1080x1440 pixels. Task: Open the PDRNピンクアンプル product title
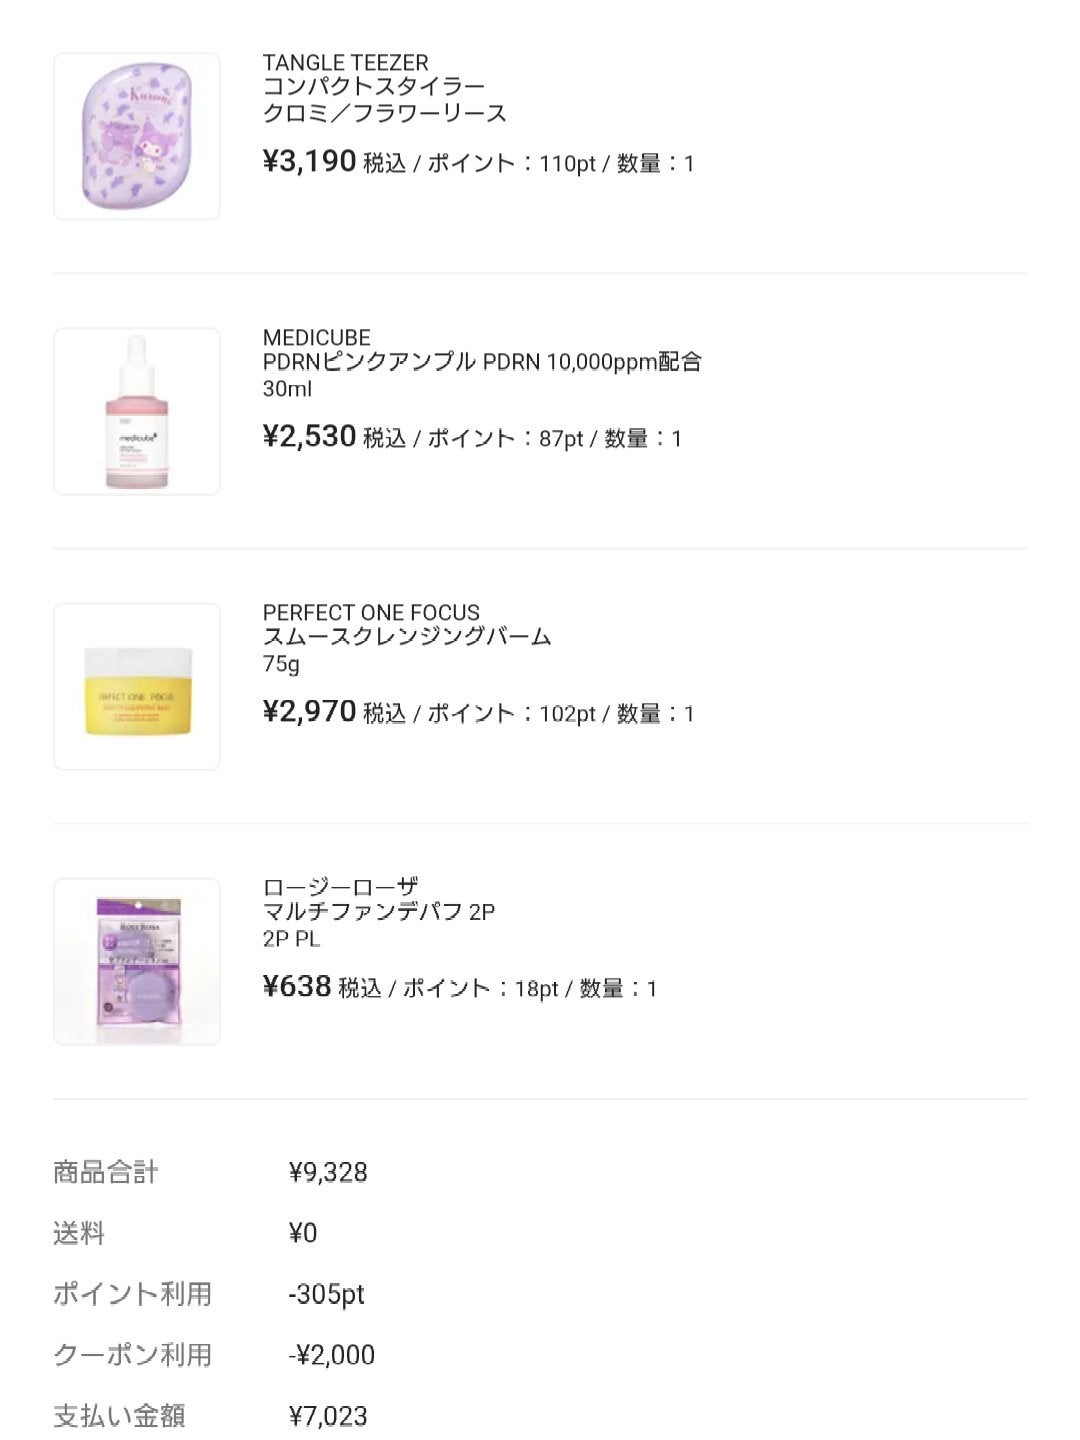(482, 362)
